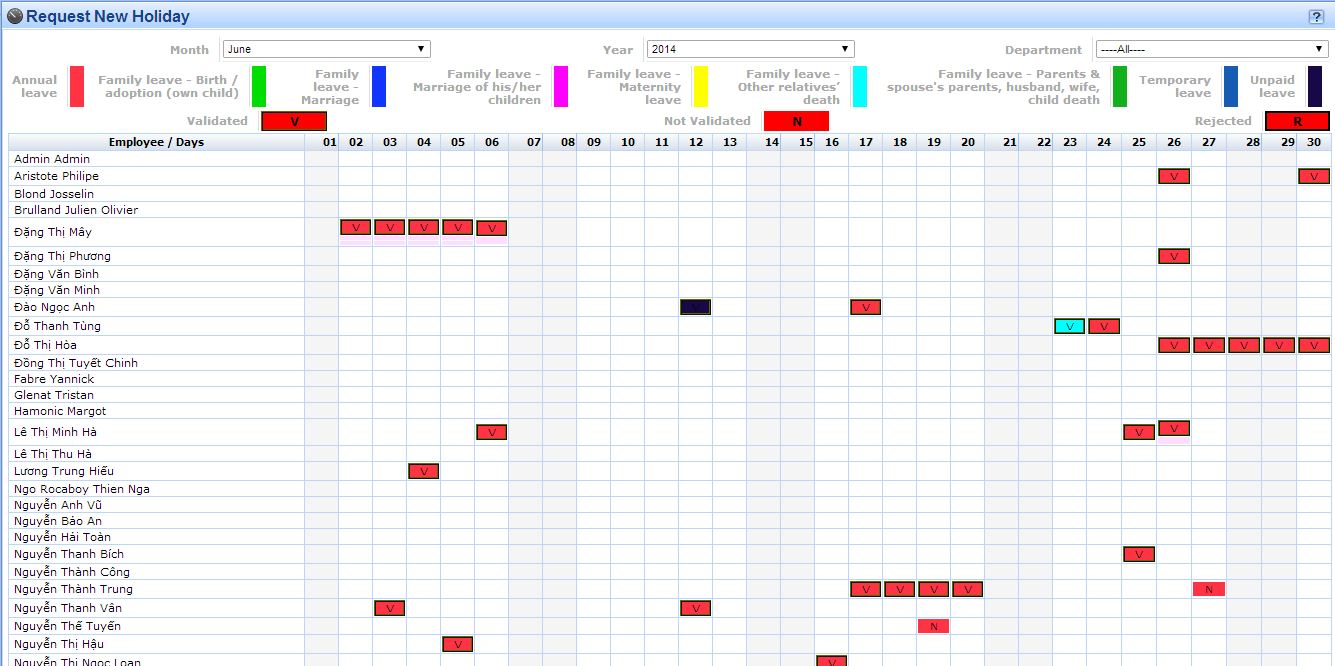Click Aristote Philipe's validated leave on day 26
The width and height of the screenshot is (1335, 666).
click(1173, 176)
